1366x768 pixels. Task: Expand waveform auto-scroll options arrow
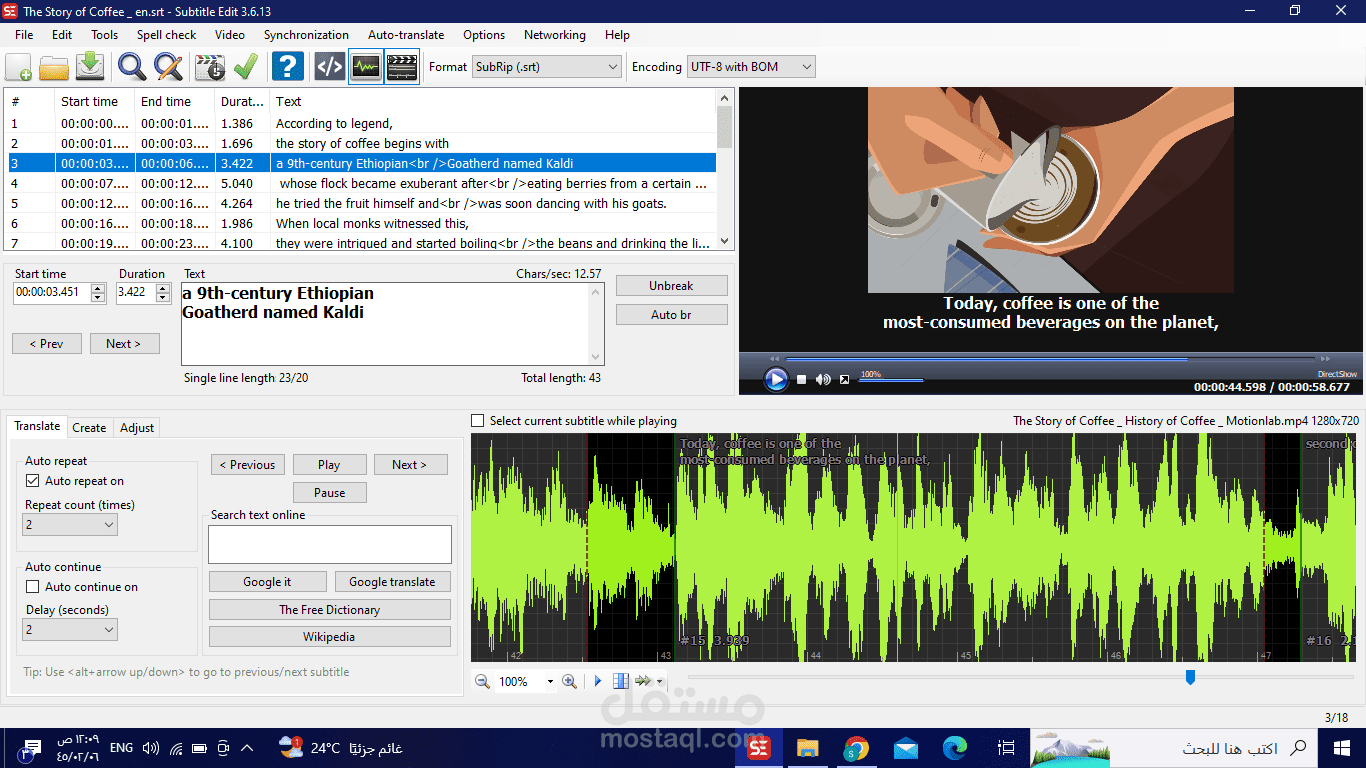(660, 682)
